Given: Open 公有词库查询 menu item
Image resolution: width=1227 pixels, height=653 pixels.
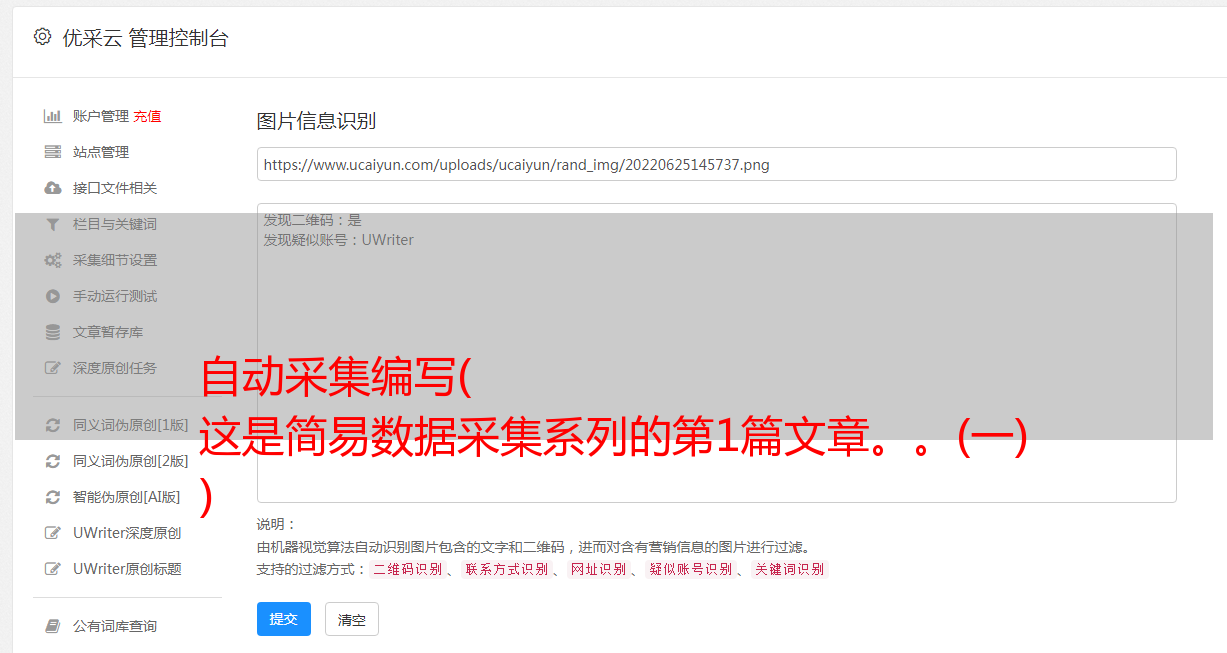Looking at the screenshot, I should [115, 626].
